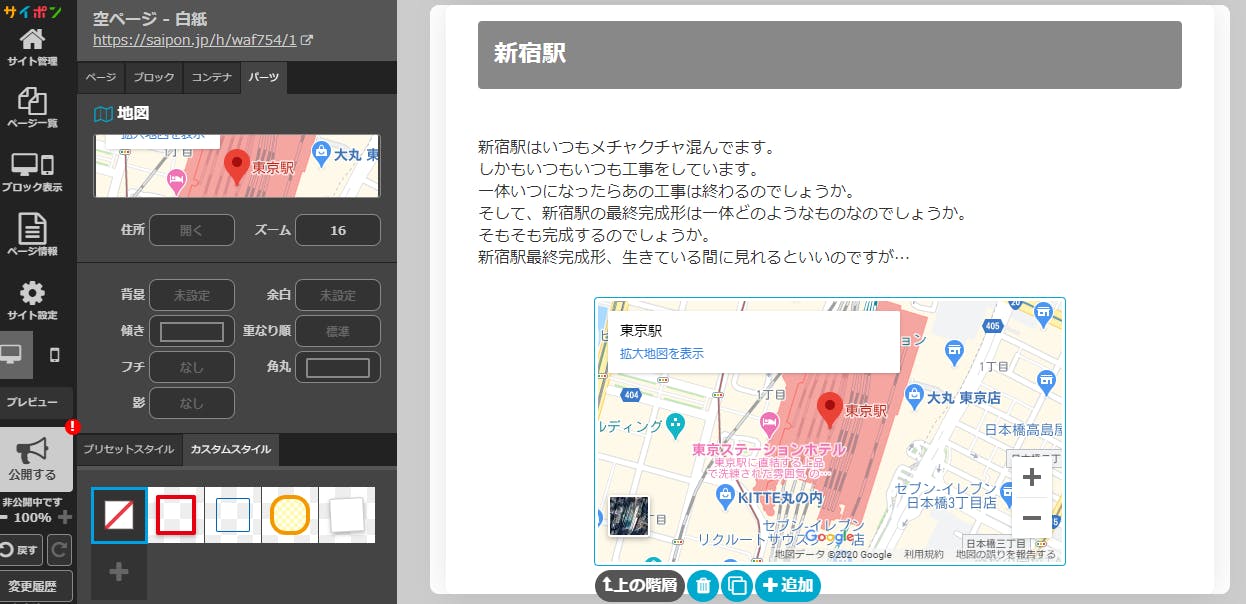This screenshot has height=604, width=1246.
Task: Click the プレビュー button
Action: coord(33,402)
